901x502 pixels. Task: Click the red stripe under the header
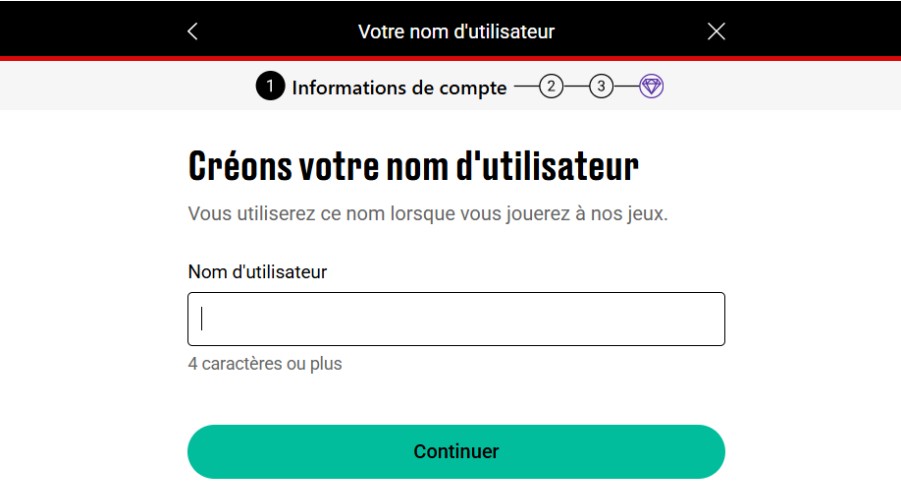point(450,58)
